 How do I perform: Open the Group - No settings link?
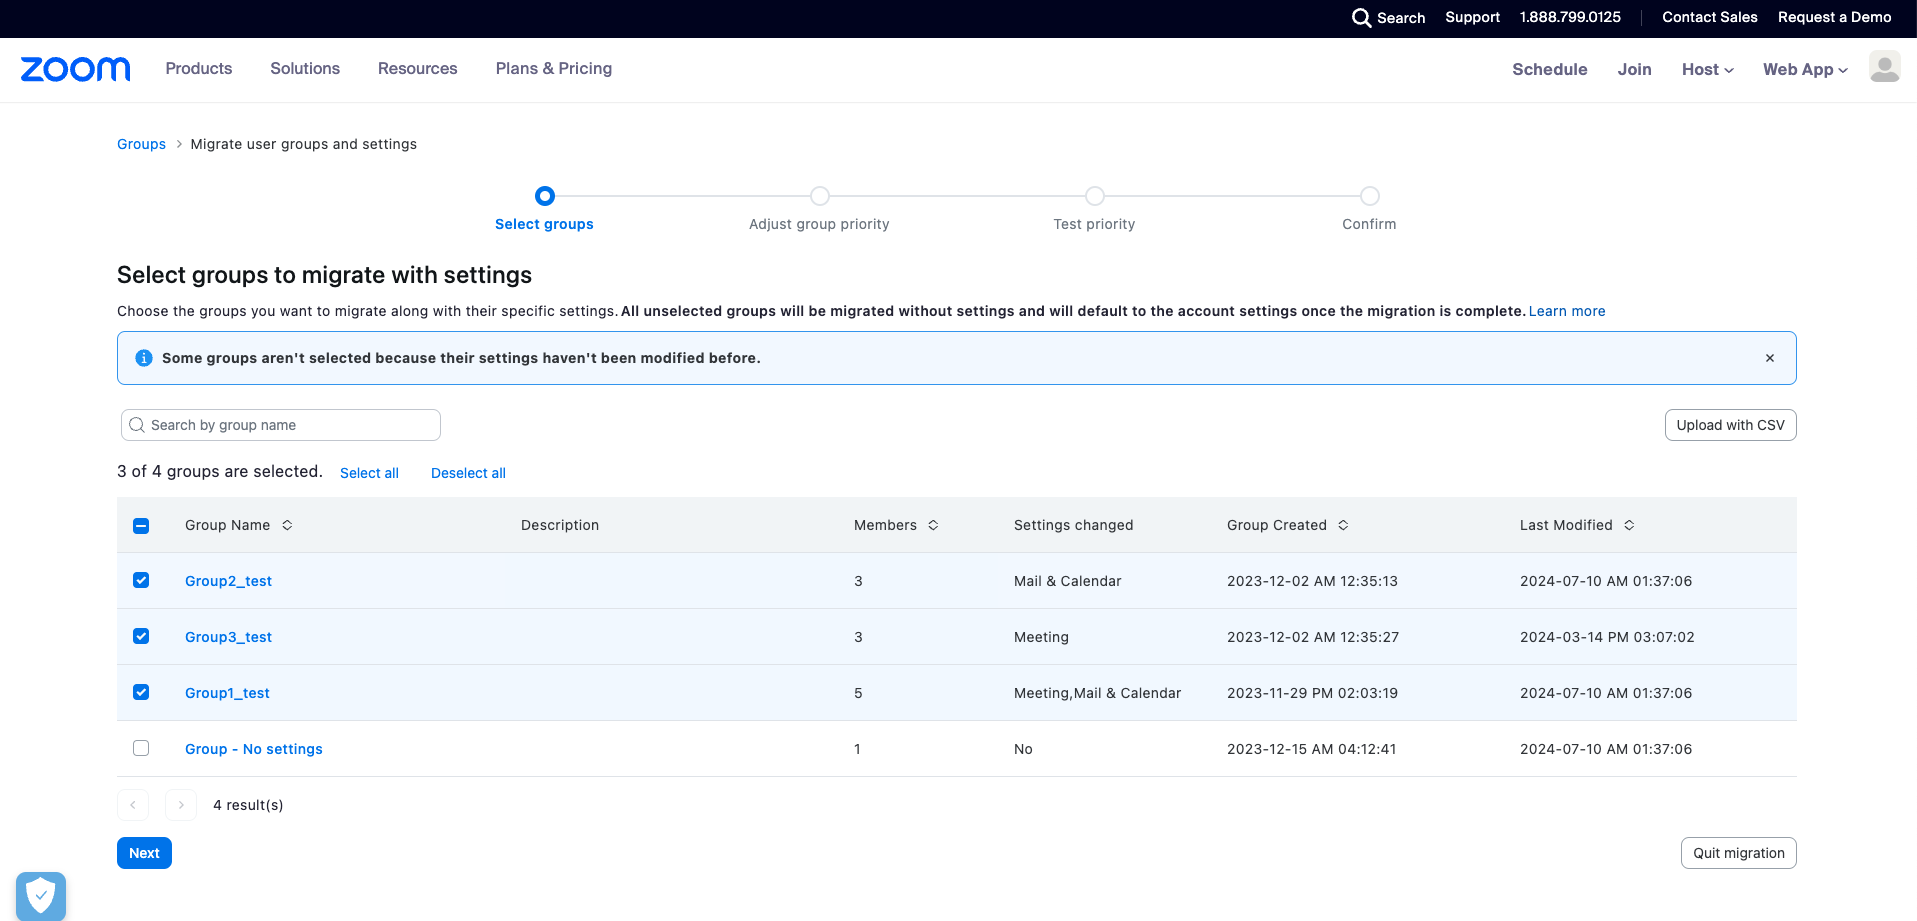click(x=254, y=749)
